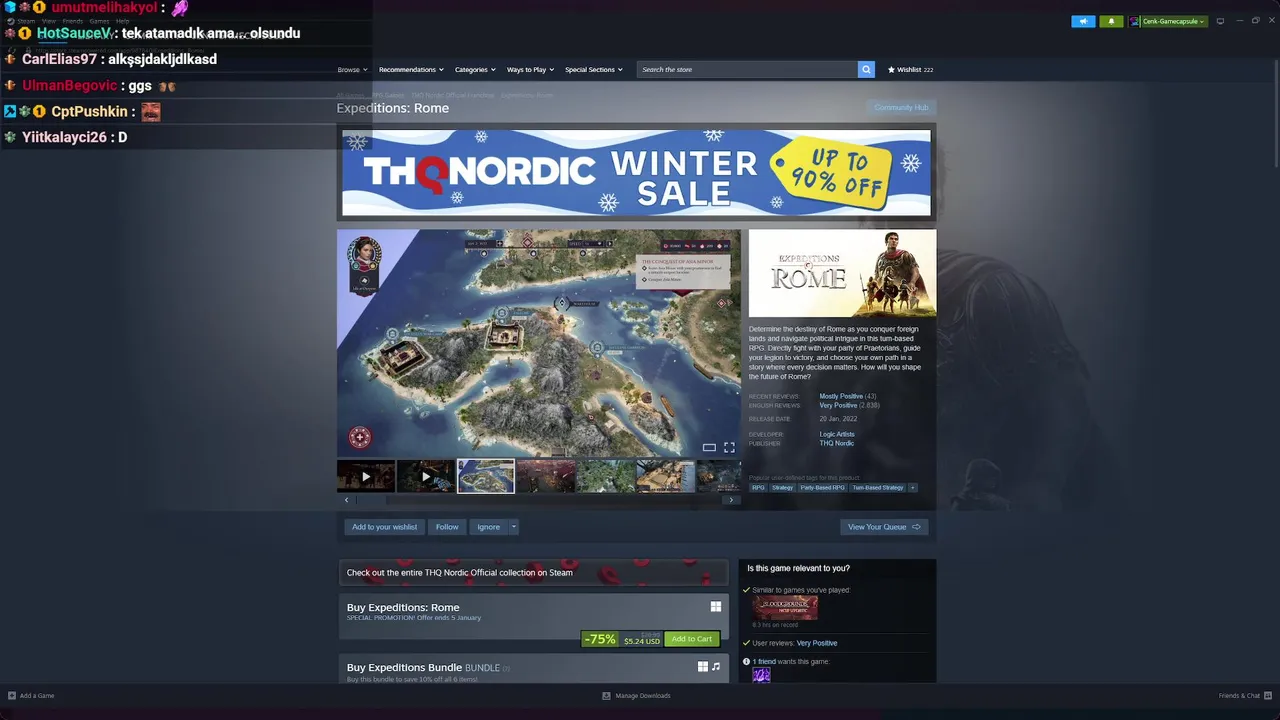The height and width of the screenshot is (720, 1280).
Task: Open the Help menu
Action: pos(122,21)
